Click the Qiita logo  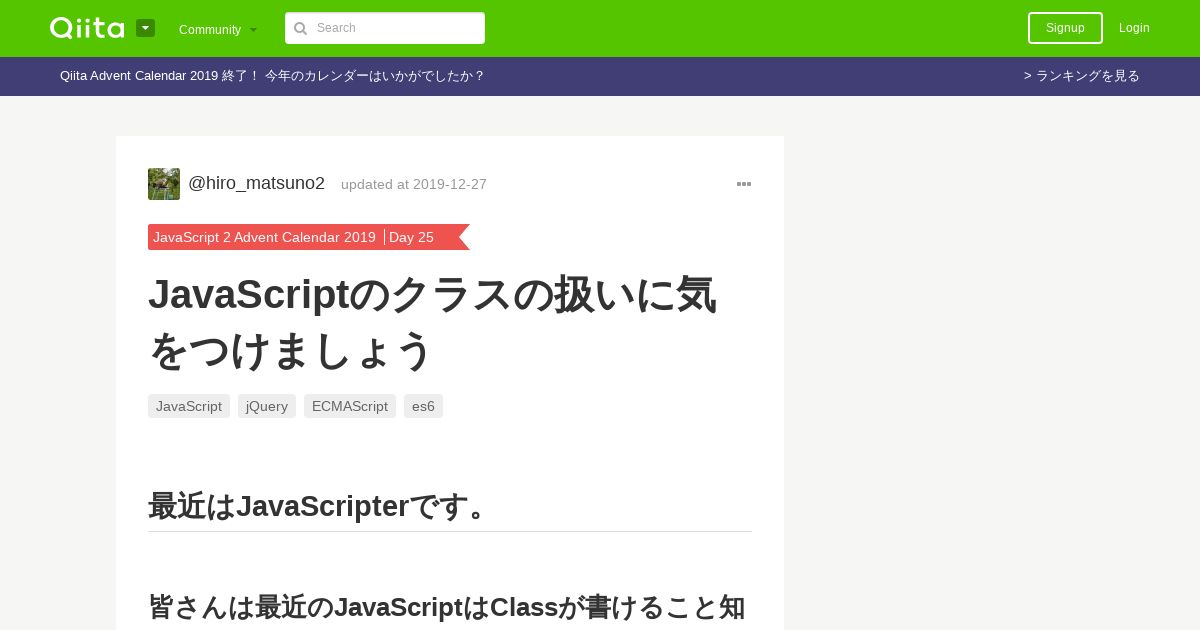[x=87, y=28]
